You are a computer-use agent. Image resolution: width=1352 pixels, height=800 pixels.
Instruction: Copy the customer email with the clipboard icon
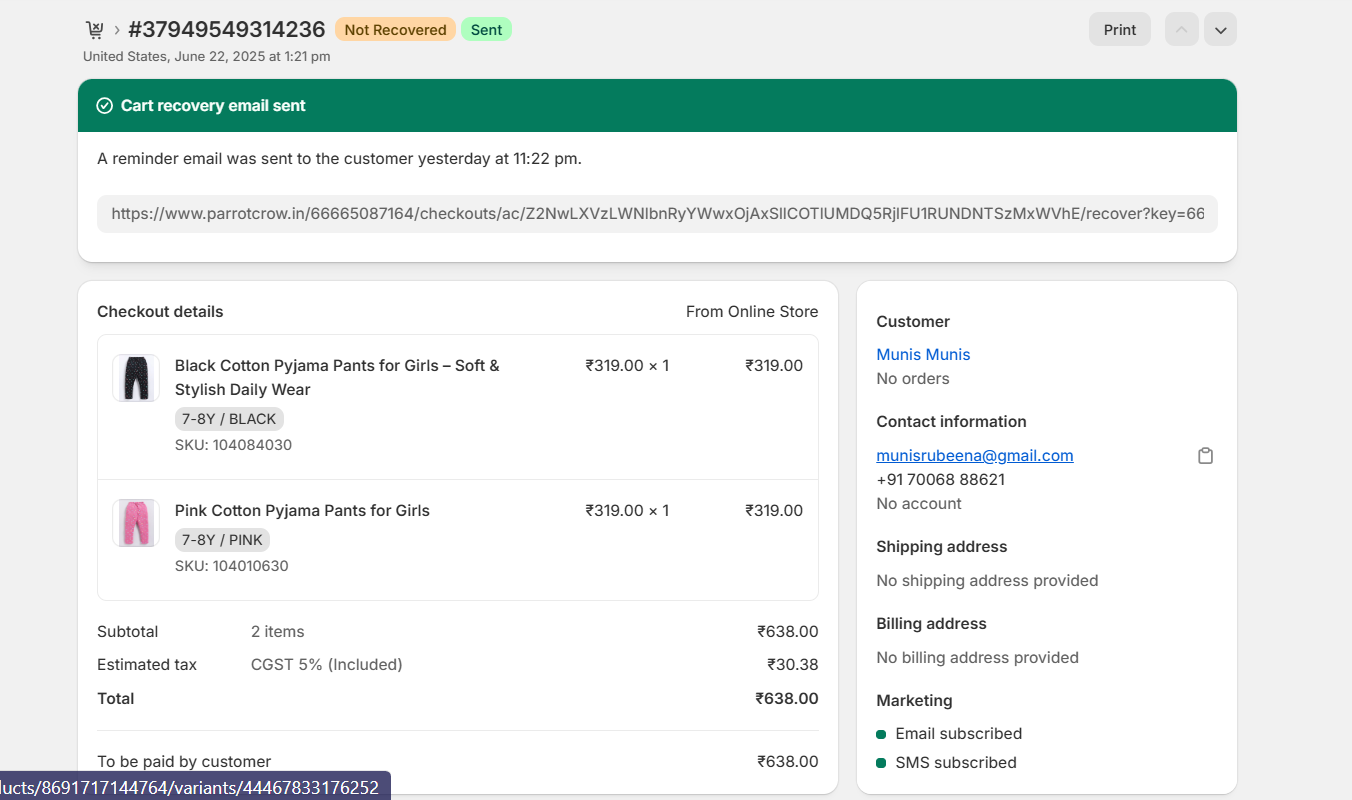coord(1205,456)
